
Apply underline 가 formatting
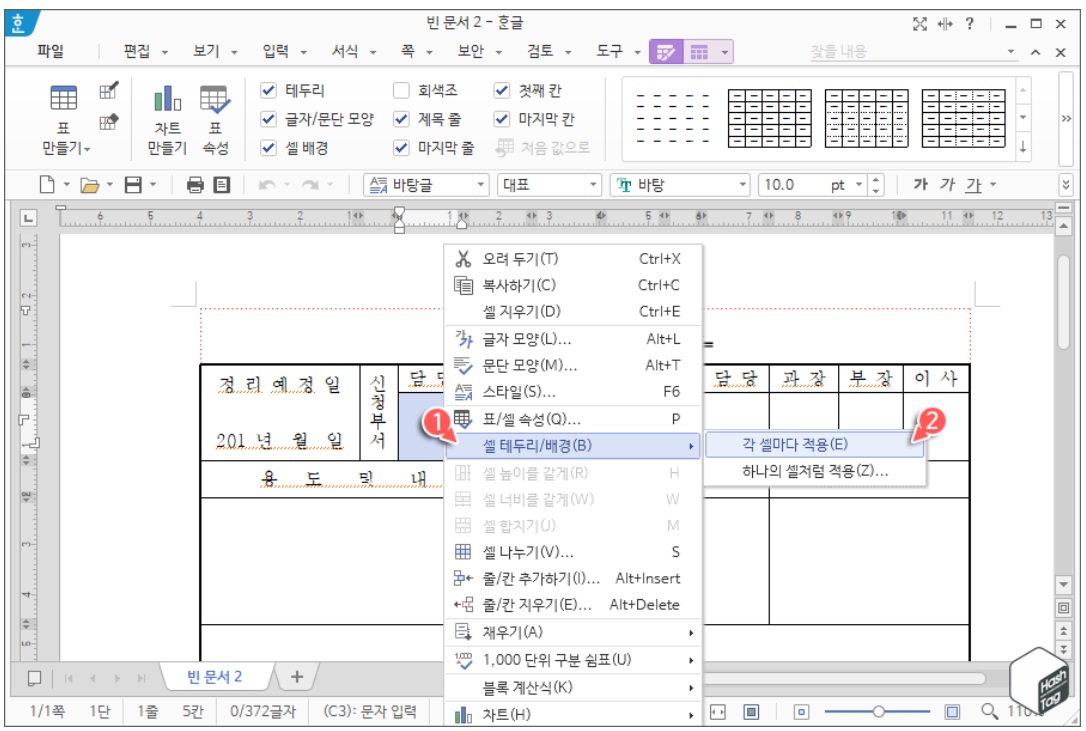(974, 184)
